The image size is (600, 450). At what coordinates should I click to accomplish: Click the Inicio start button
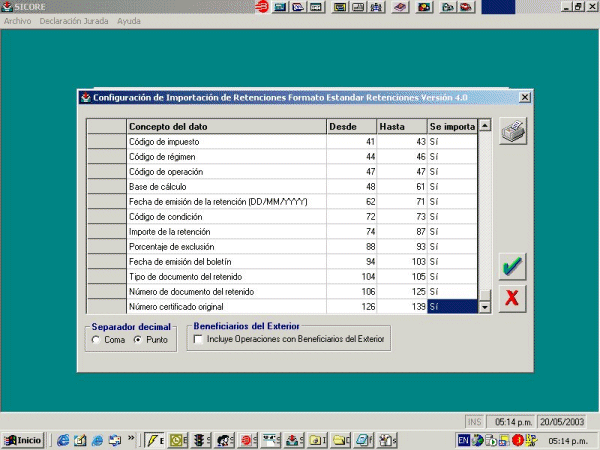(x=23, y=439)
